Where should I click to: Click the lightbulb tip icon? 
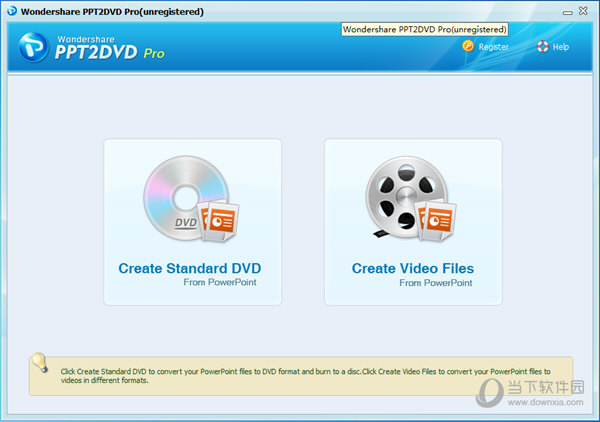pyautogui.click(x=39, y=362)
